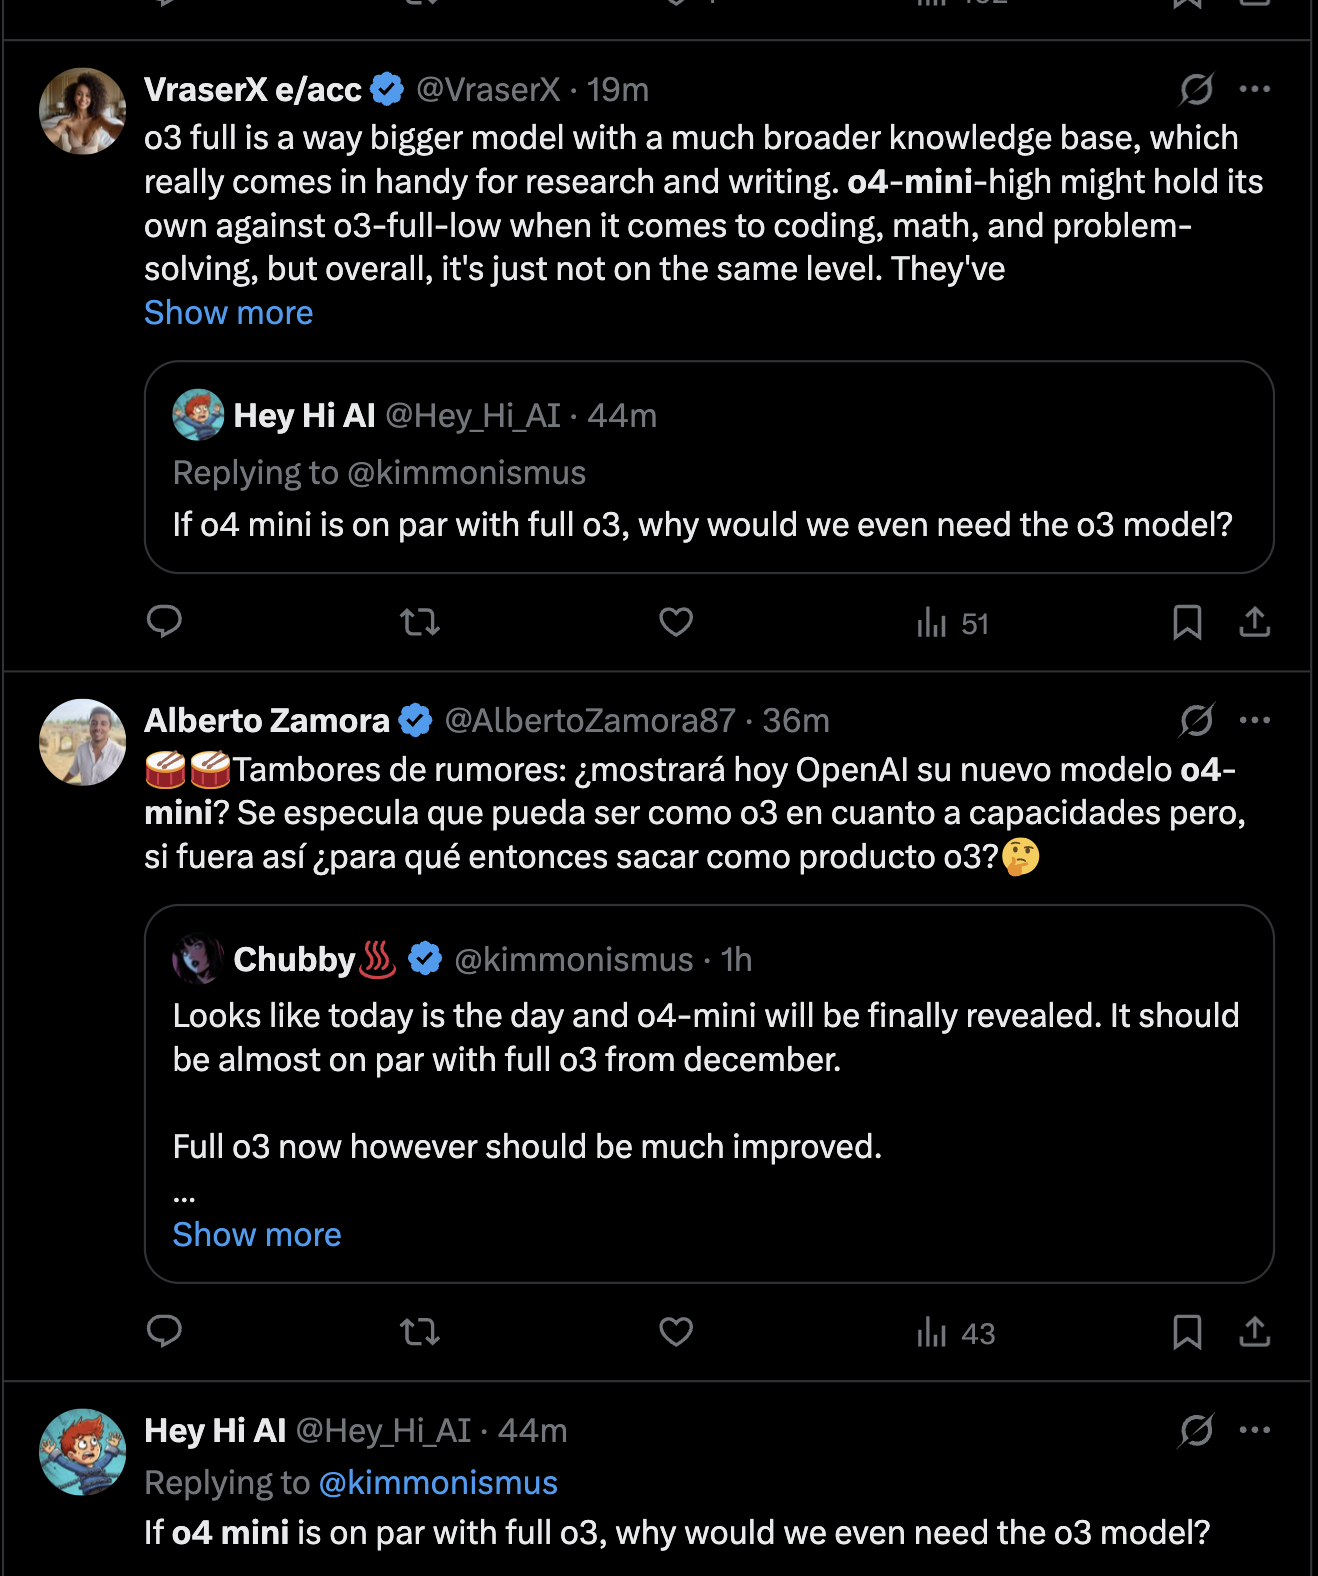Like VraserX's tweet about o4-mini-high
Image resolution: width=1318 pixels, height=1576 pixels.
(676, 622)
